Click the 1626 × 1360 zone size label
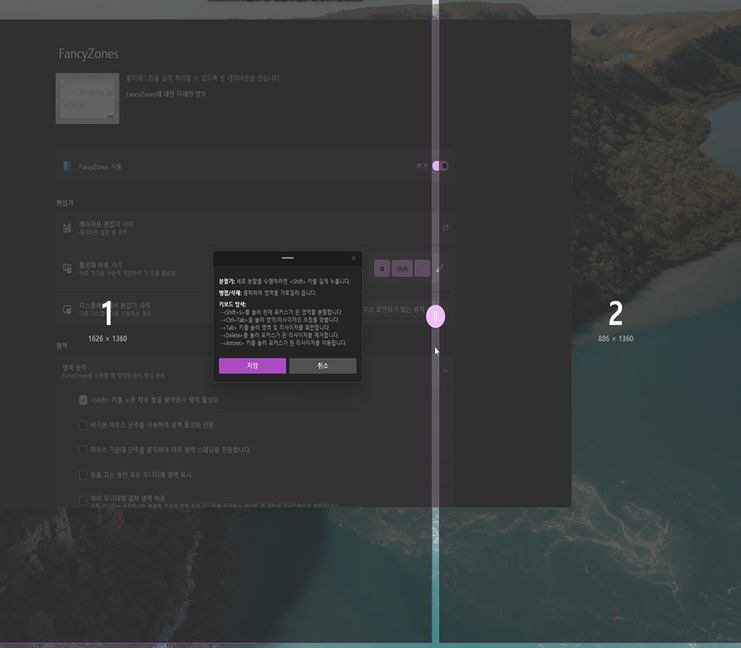741x648 pixels. 107,338
